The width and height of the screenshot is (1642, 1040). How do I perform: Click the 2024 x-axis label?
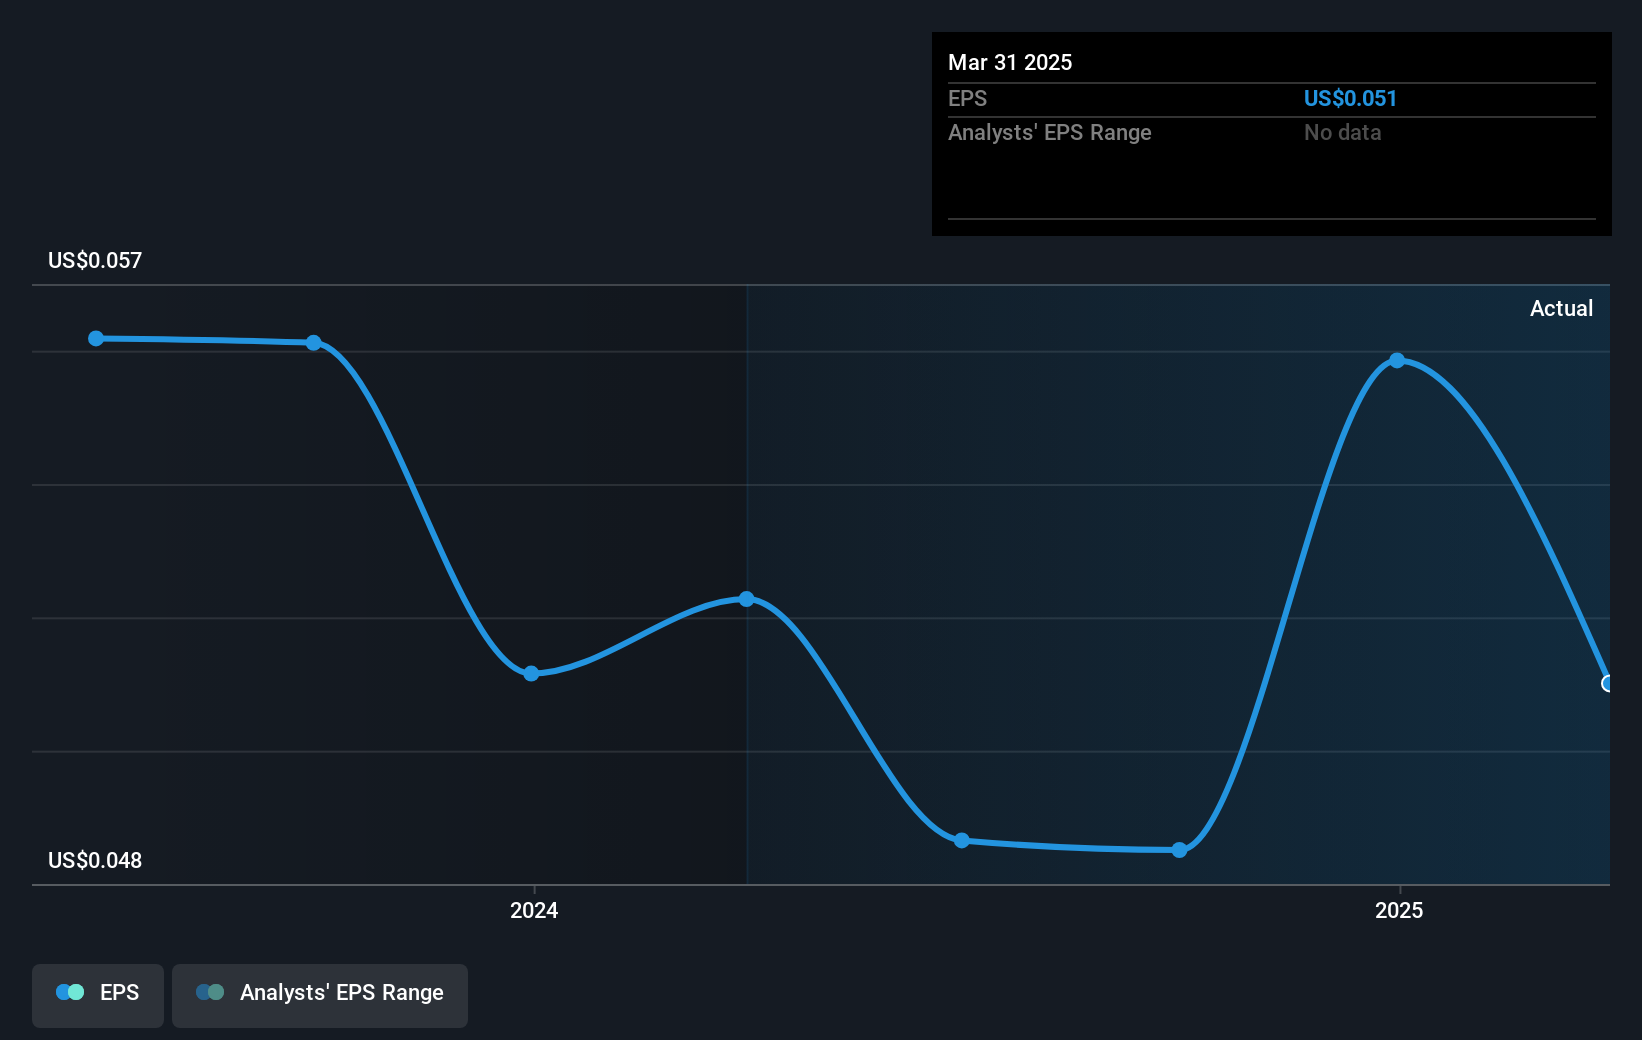pos(534,910)
